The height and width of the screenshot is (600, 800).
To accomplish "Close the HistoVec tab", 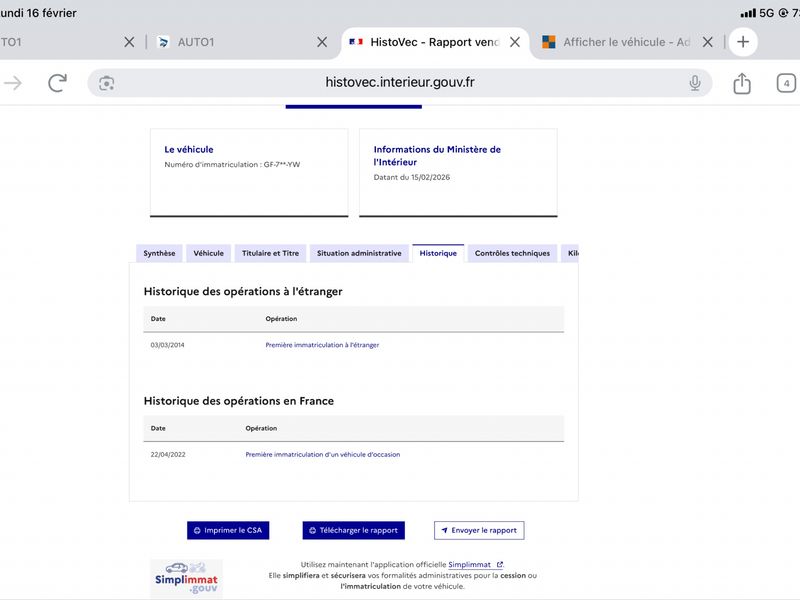I will click(515, 42).
